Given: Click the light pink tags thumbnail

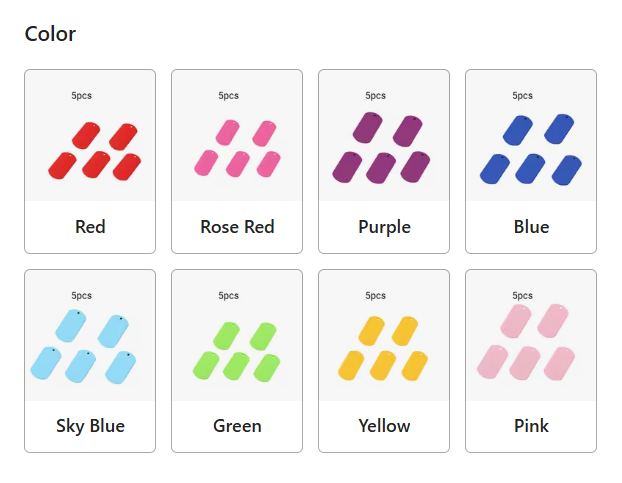Looking at the screenshot, I should (531, 335).
